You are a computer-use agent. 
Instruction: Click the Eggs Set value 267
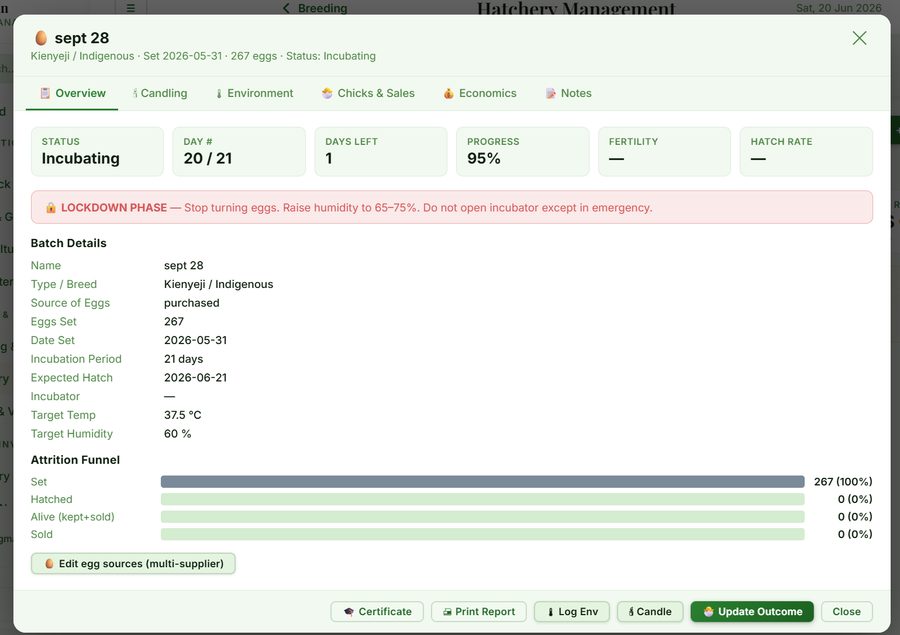173,322
